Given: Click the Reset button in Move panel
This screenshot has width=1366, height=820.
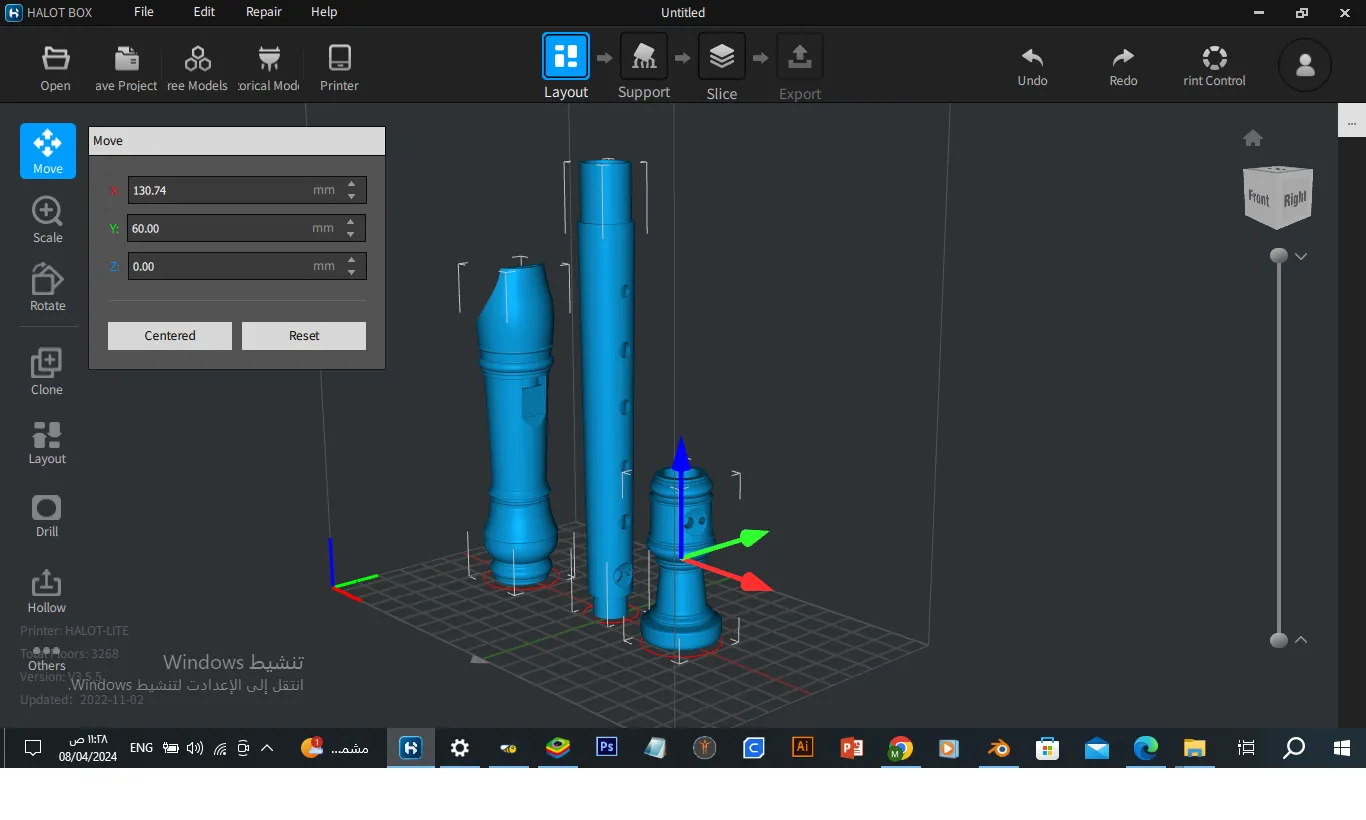Looking at the screenshot, I should tap(304, 336).
